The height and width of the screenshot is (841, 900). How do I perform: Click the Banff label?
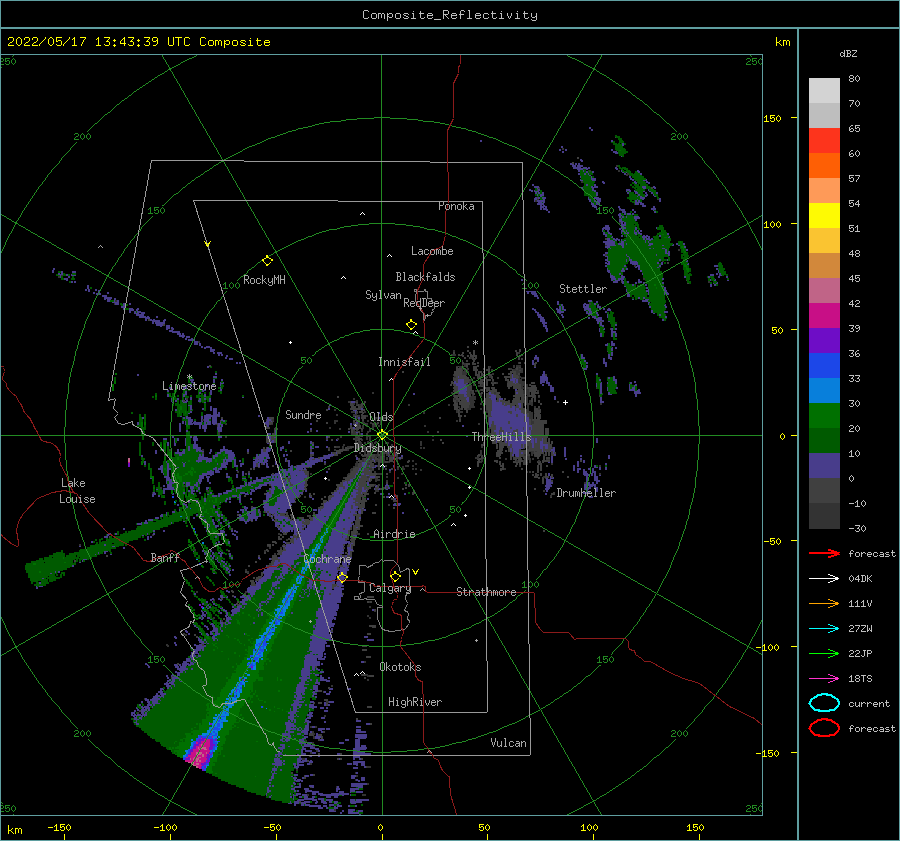click(x=165, y=557)
